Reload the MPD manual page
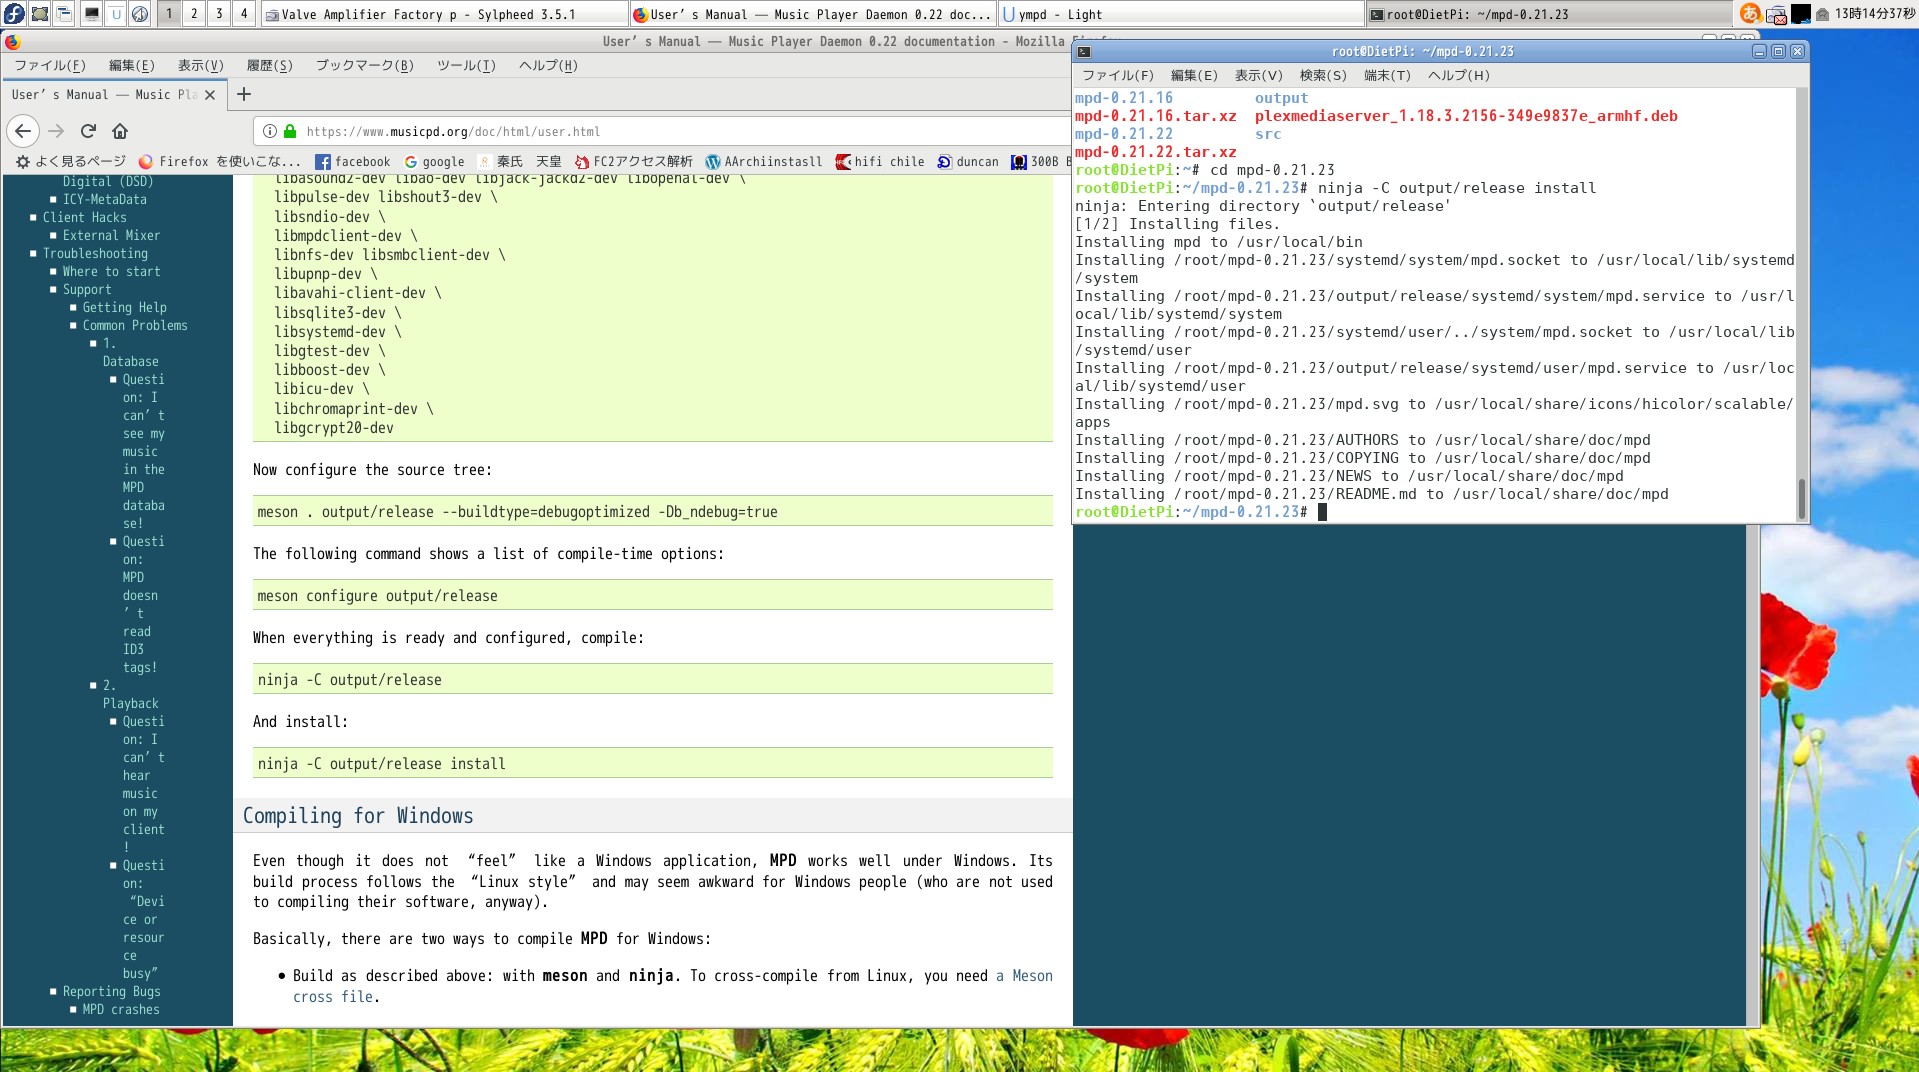 click(88, 131)
